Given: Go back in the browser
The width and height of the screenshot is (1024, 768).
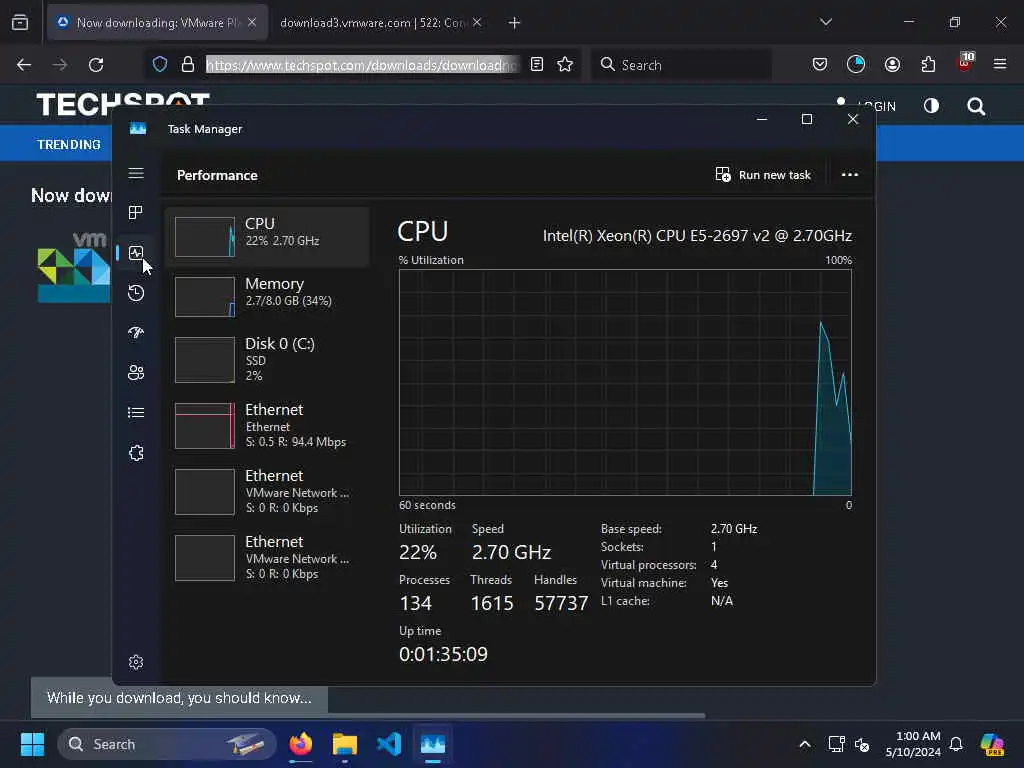Looking at the screenshot, I should (x=24, y=65).
